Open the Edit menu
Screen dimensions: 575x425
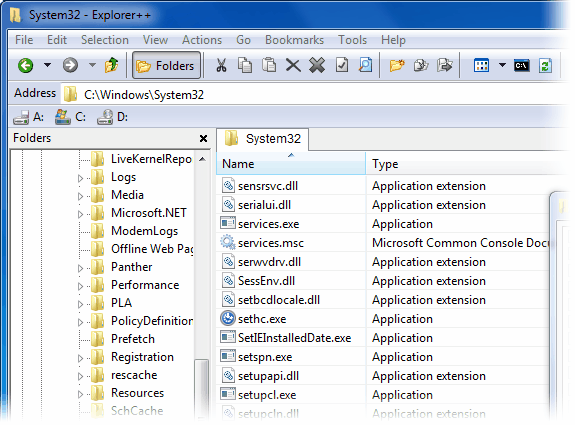pos(57,40)
